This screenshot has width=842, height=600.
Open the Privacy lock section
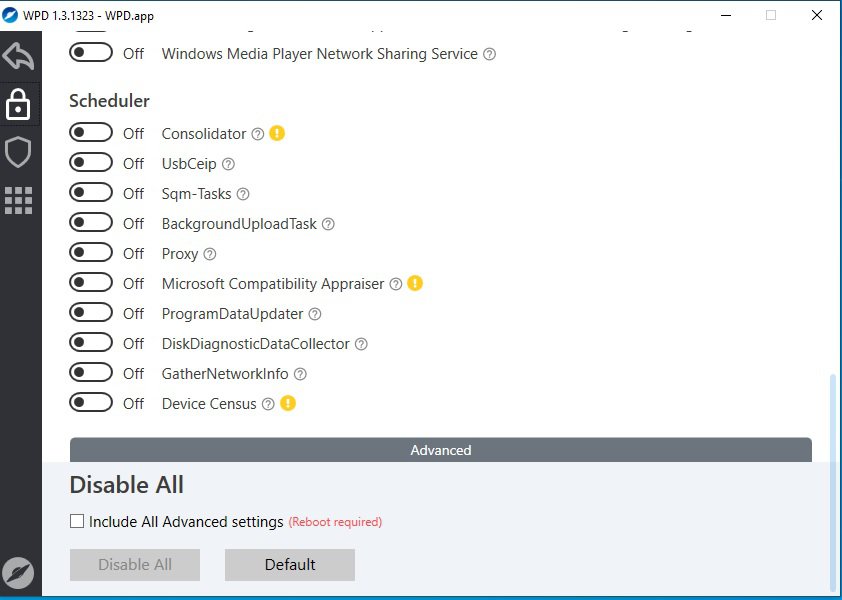tap(19, 104)
